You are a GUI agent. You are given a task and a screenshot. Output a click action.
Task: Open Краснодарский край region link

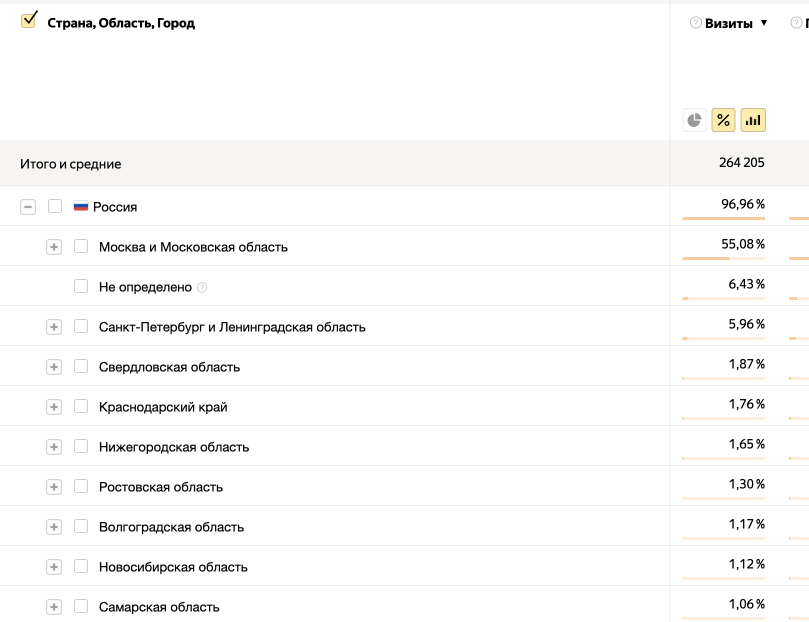click(163, 407)
